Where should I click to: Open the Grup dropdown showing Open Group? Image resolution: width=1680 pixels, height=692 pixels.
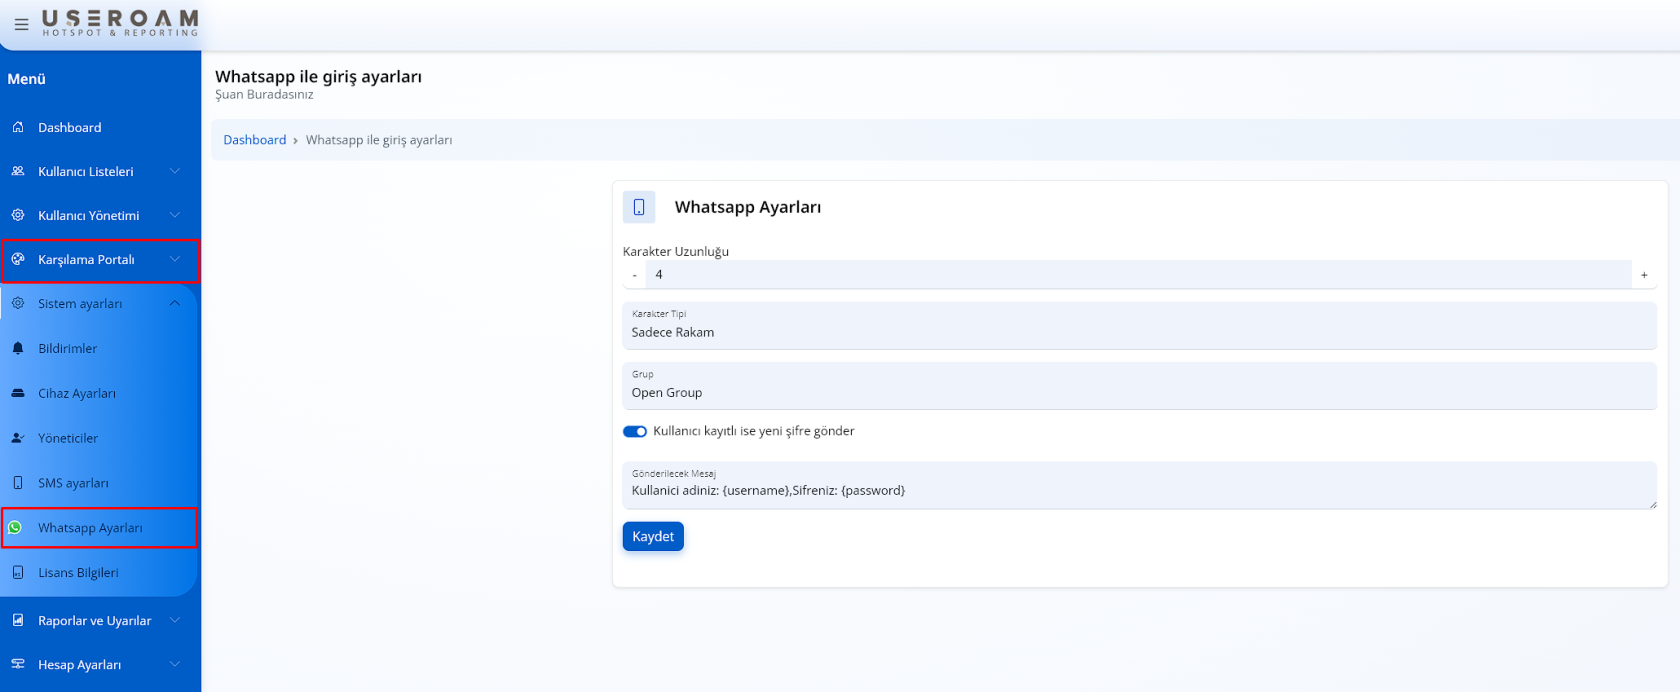click(1138, 387)
